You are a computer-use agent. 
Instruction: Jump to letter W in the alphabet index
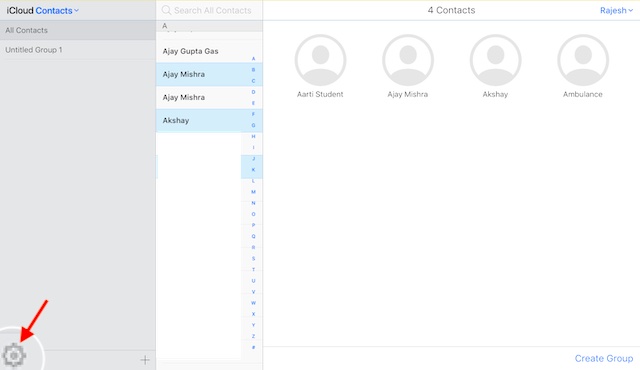pyautogui.click(x=253, y=303)
